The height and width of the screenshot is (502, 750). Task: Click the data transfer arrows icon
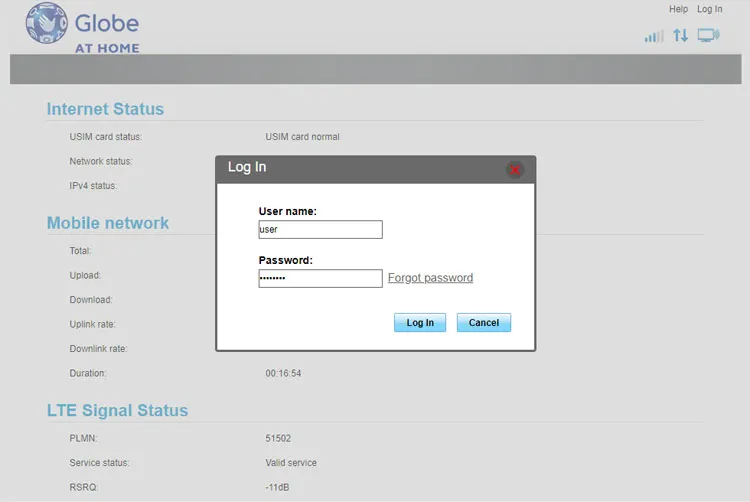680,35
